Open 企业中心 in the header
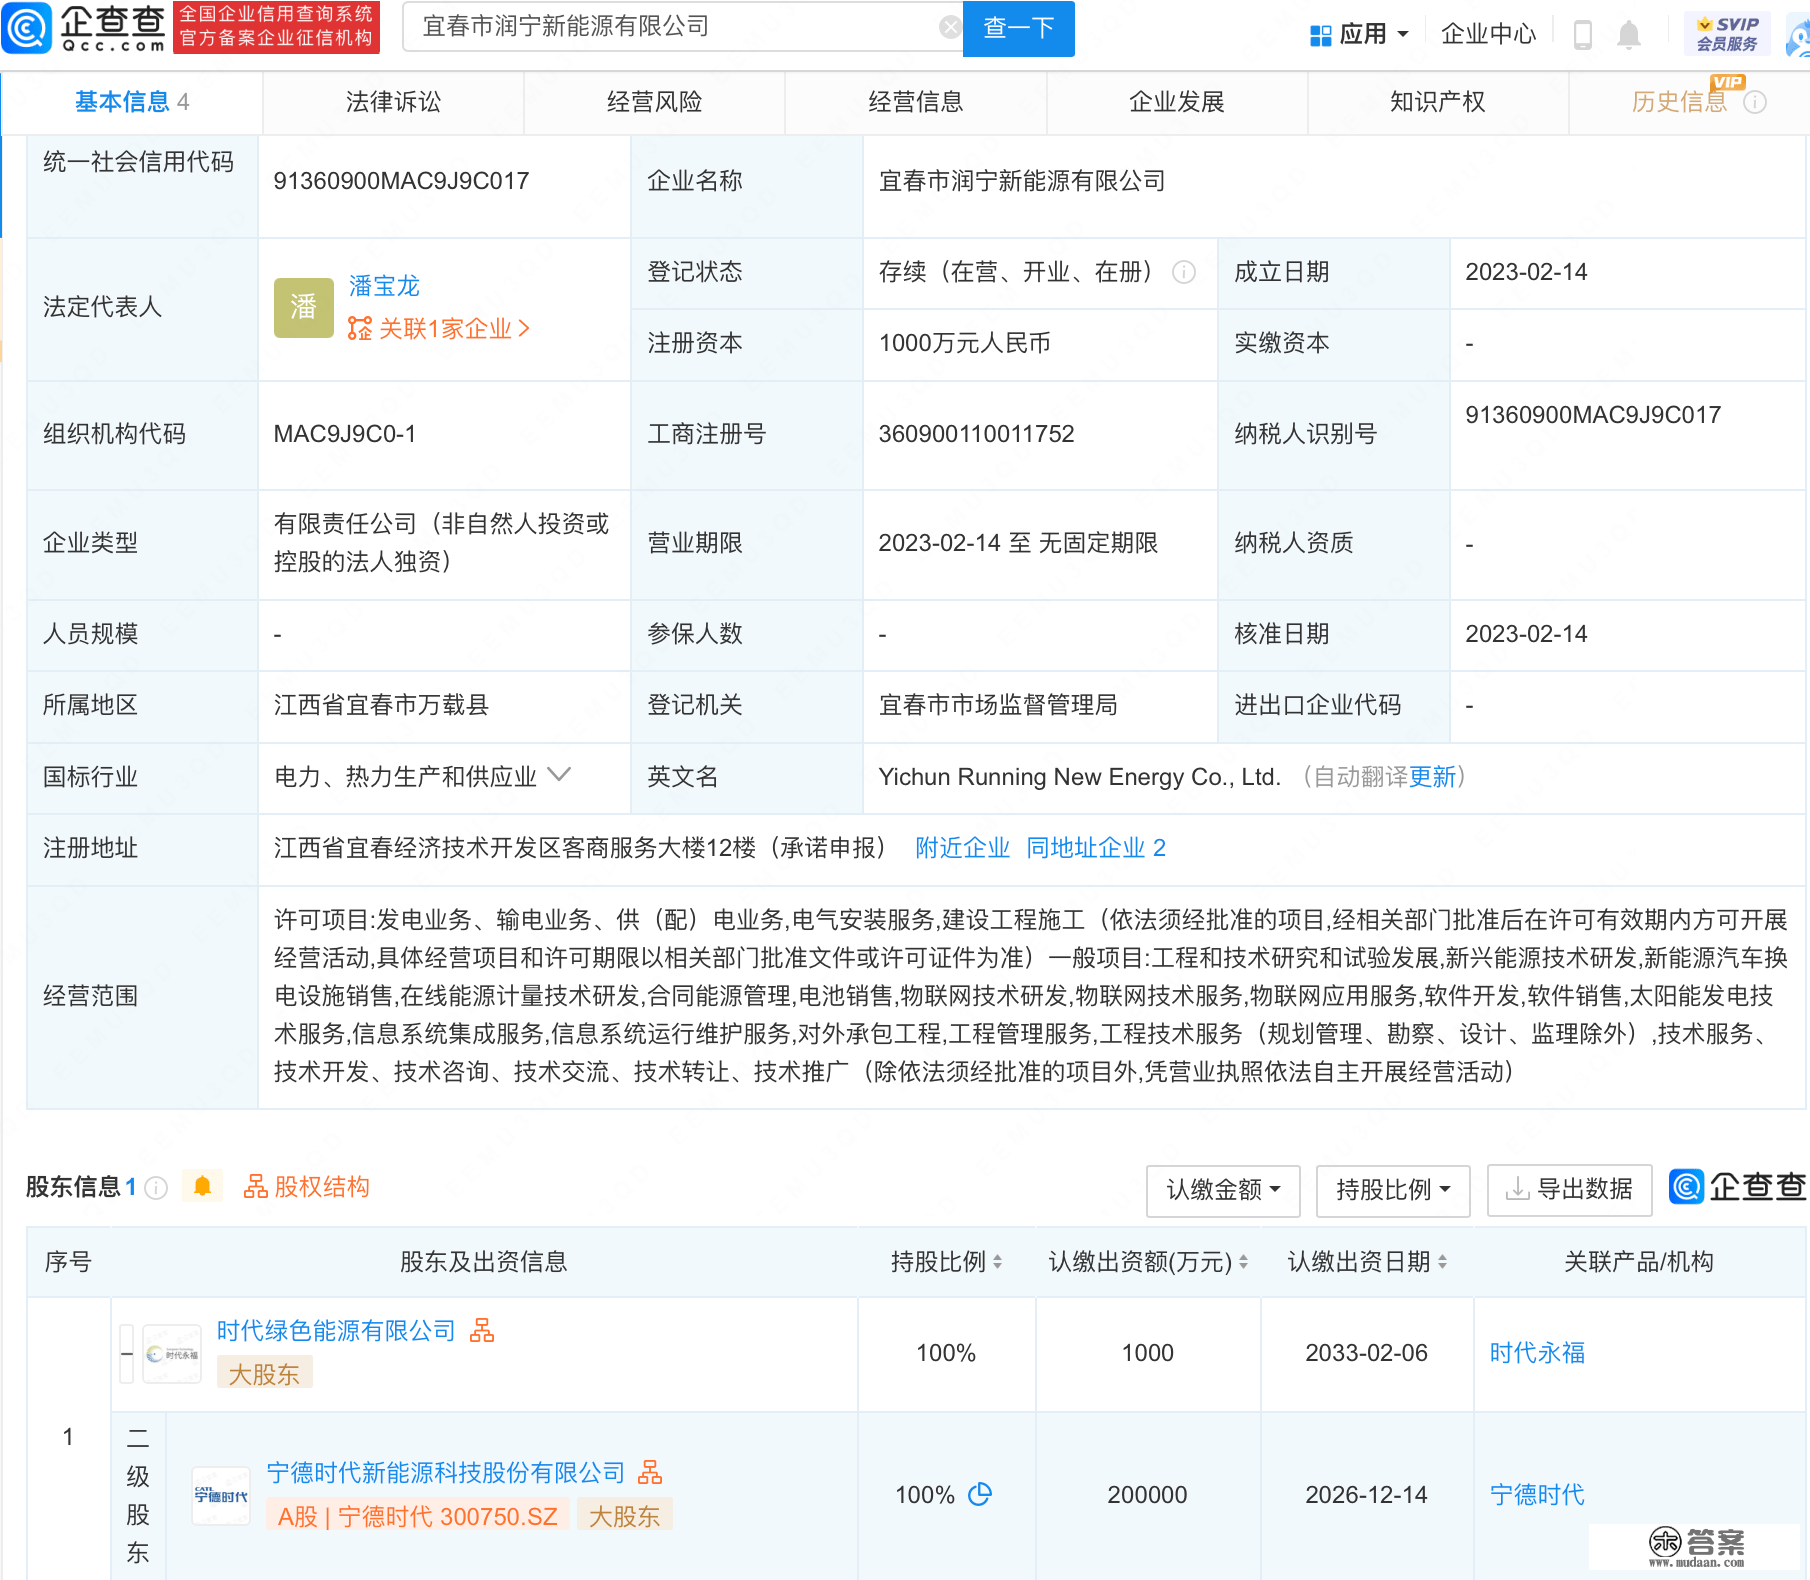This screenshot has height=1580, width=1810. tap(1488, 34)
